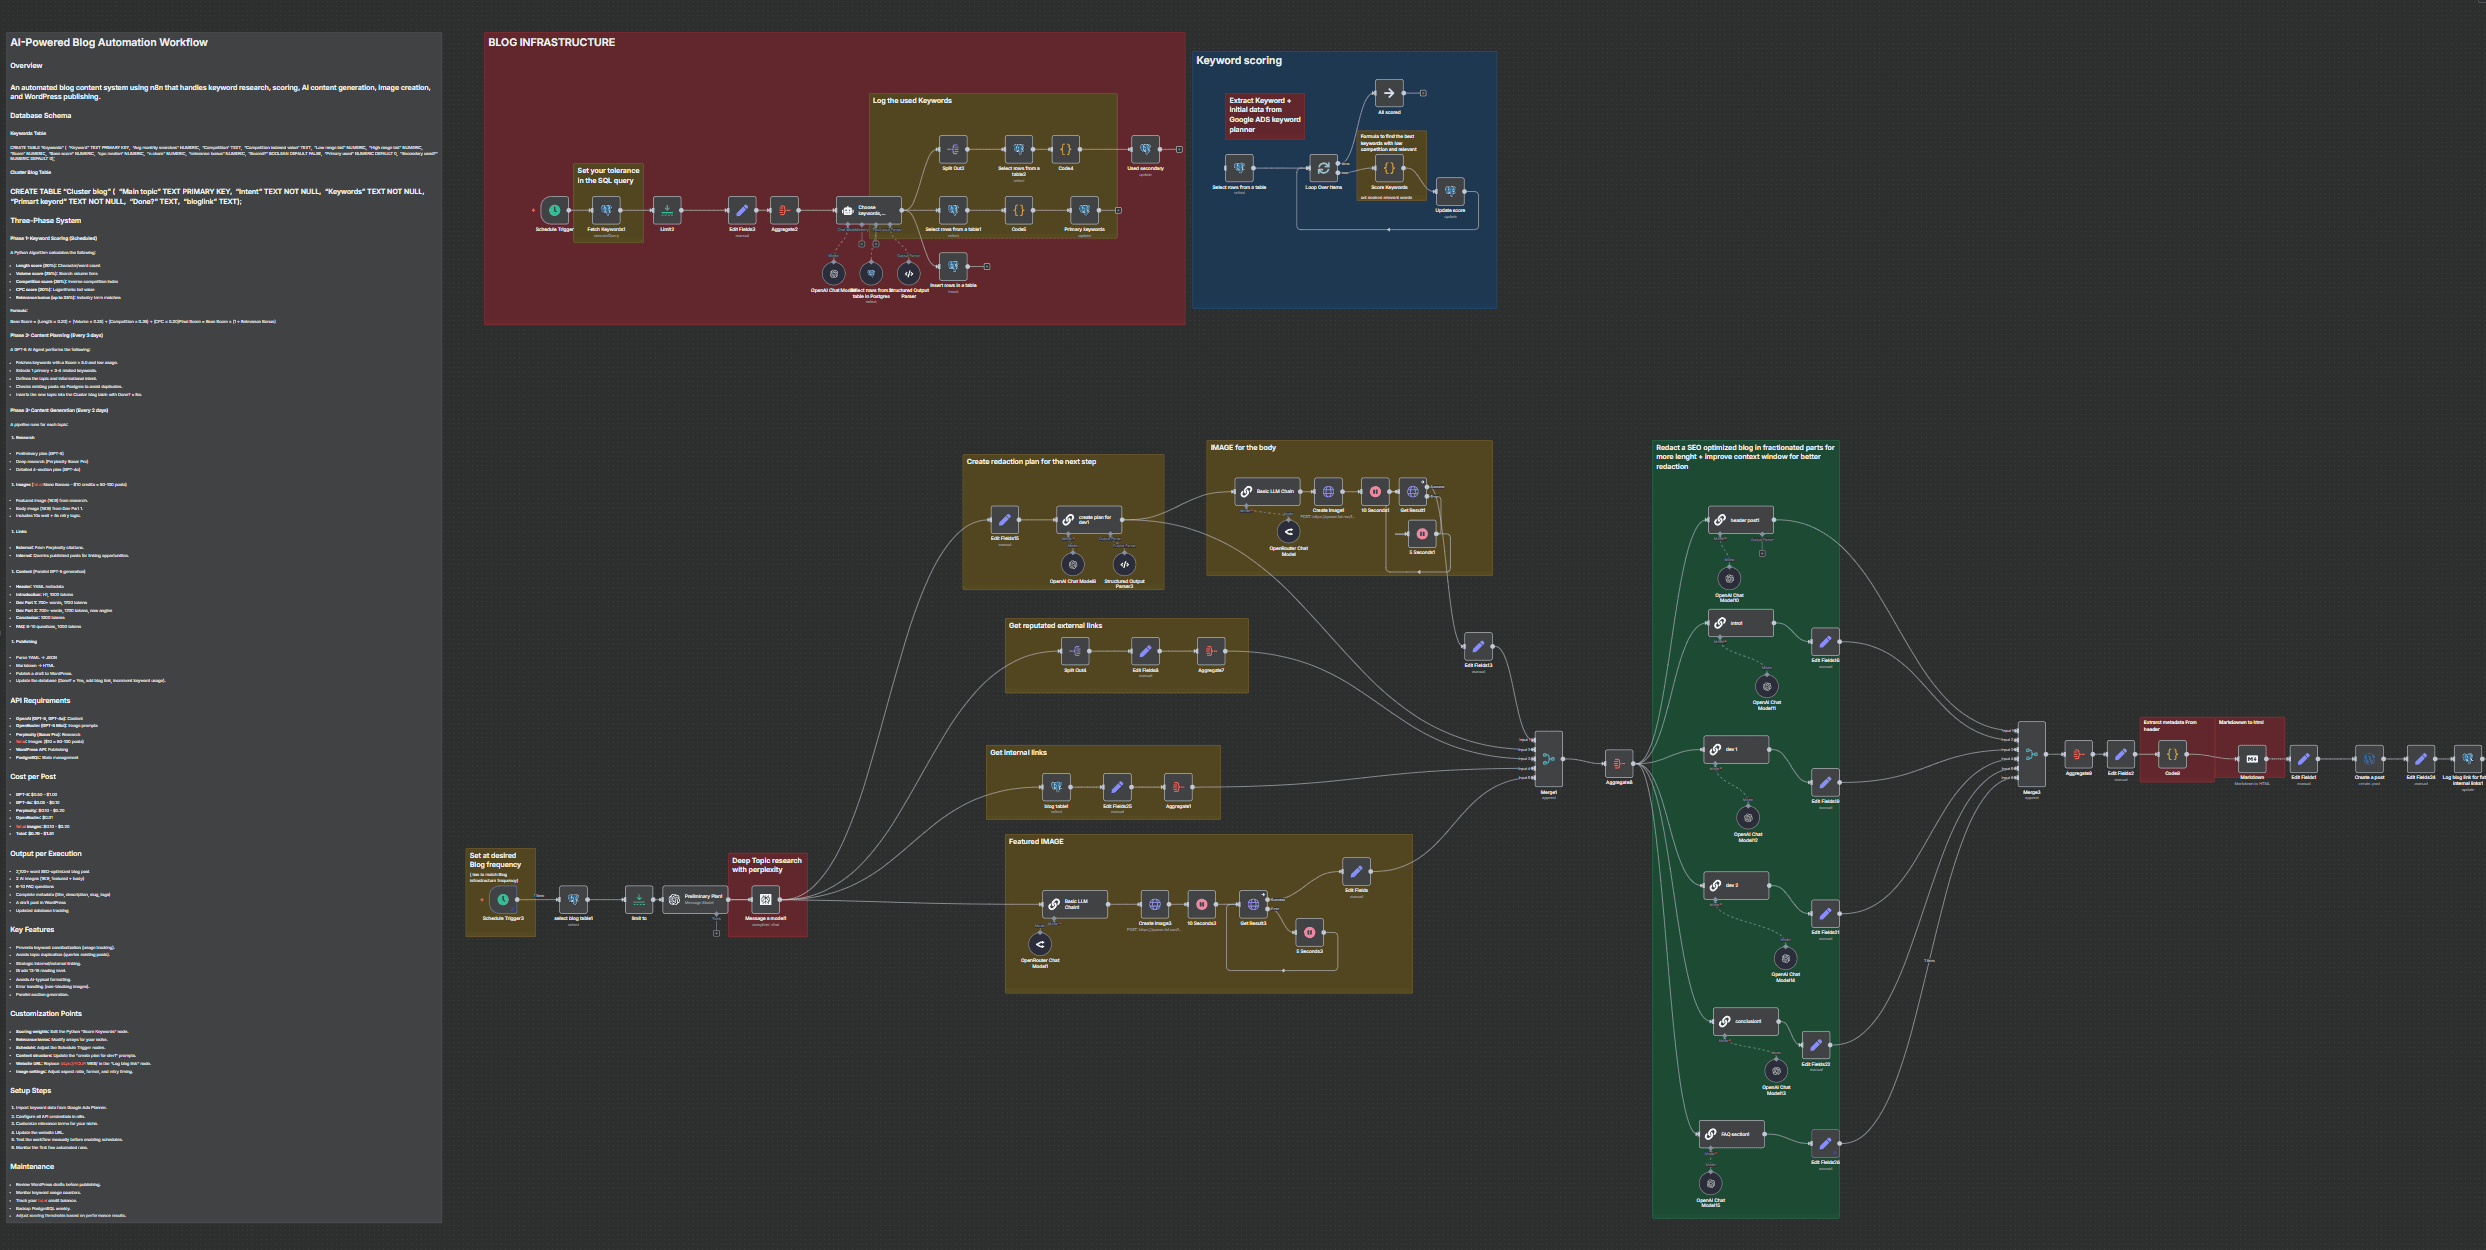2486x1250 pixels.
Task: Click the Message a model Perplexity node
Action: pyautogui.click(x=765, y=899)
